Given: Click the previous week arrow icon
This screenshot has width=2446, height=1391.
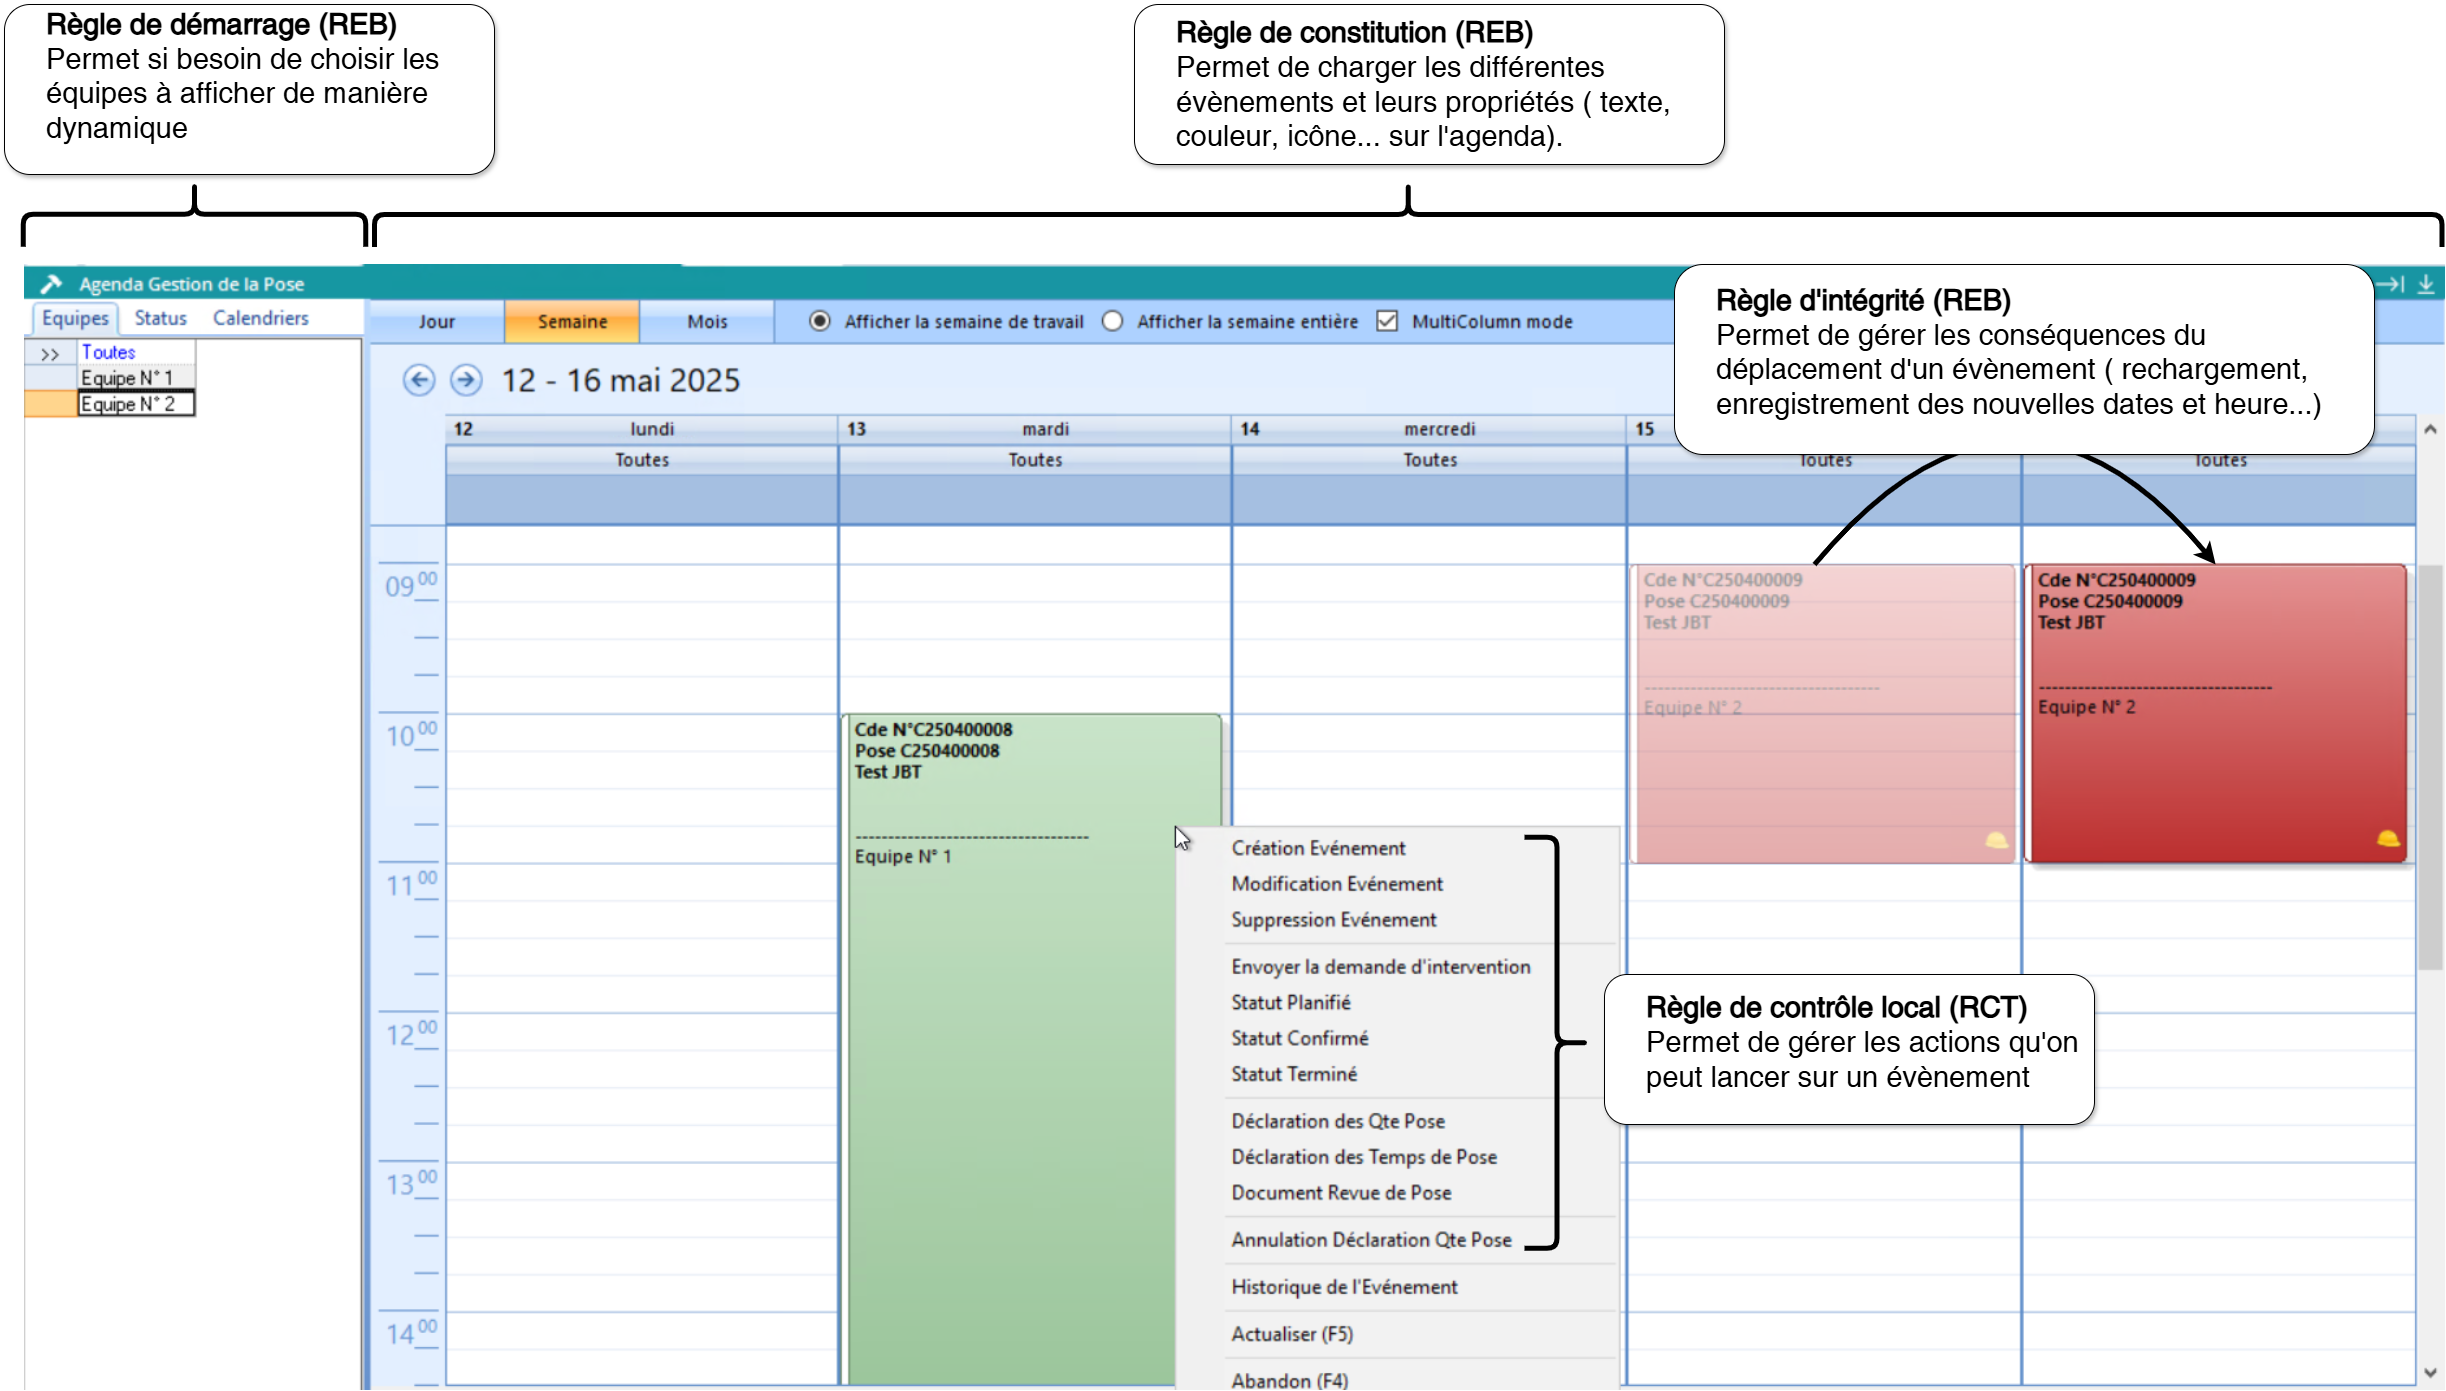Looking at the screenshot, I should coord(419,381).
